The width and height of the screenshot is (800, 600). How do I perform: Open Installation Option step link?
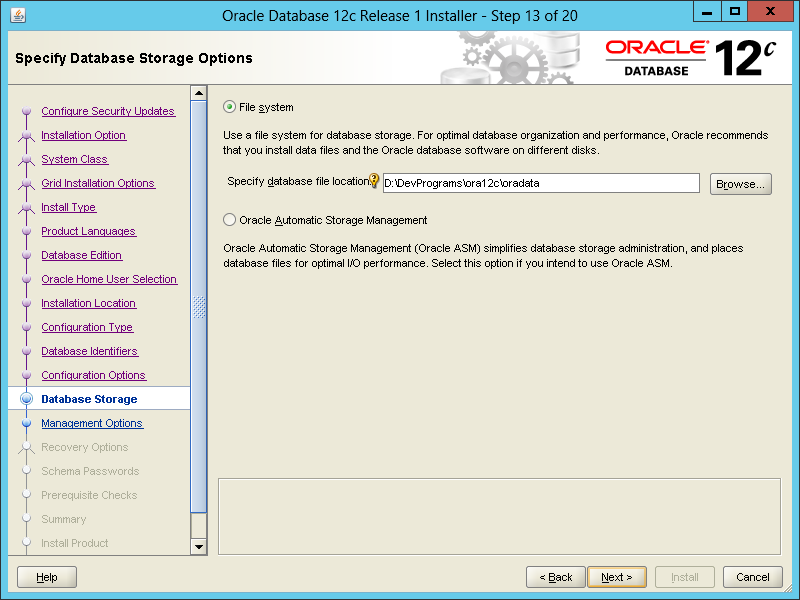click(x=84, y=135)
